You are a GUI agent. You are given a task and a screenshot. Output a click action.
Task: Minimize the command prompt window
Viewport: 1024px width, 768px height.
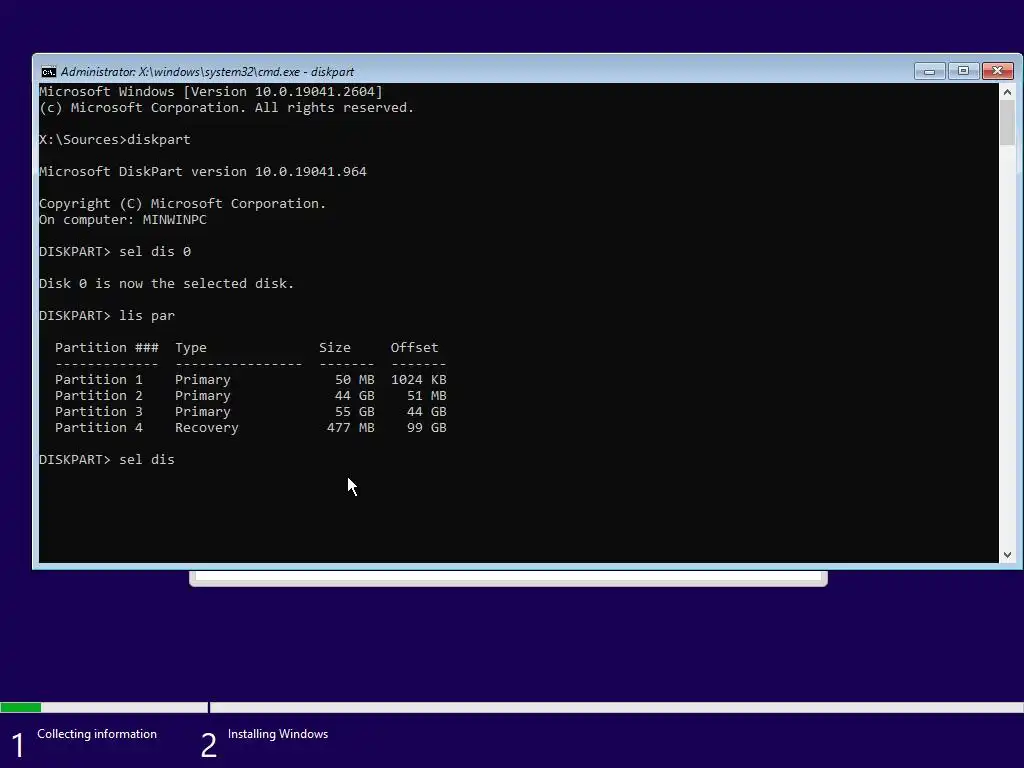[x=930, y=71]
